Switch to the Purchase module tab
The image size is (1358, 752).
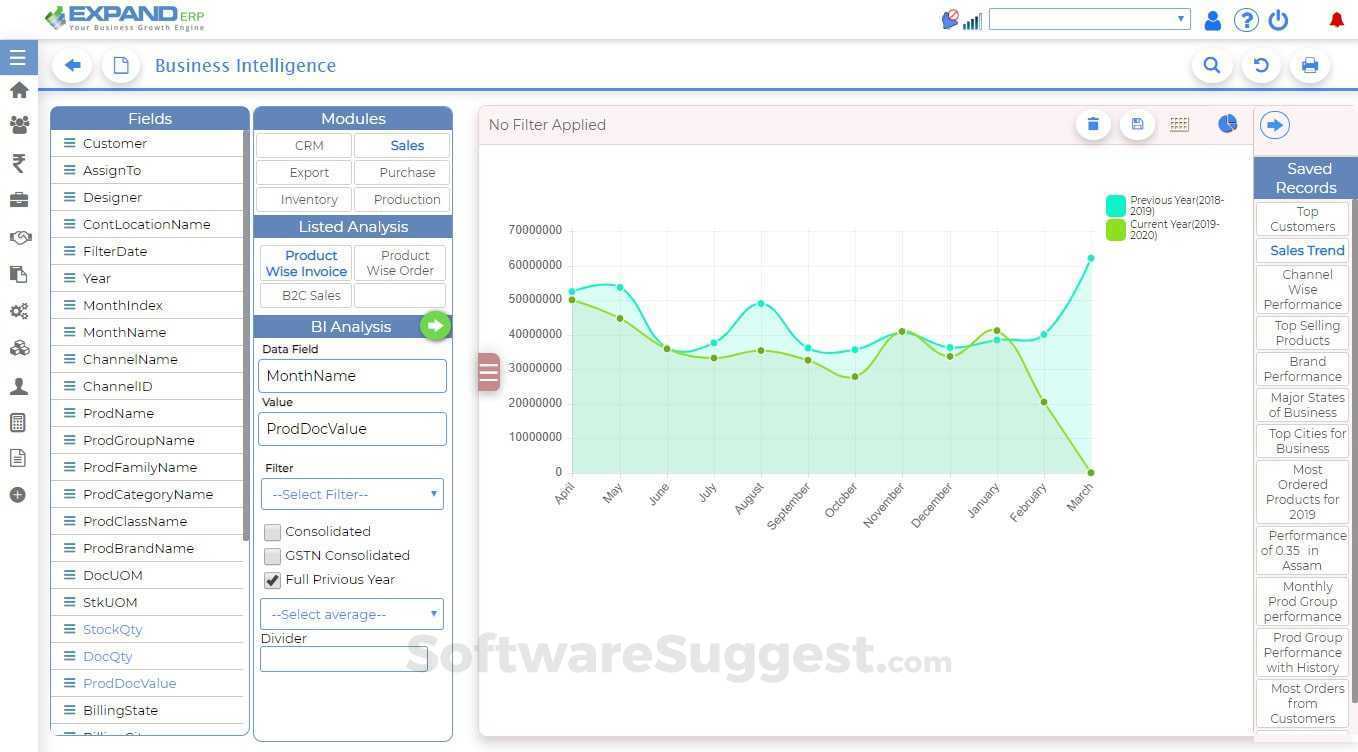(406, 172)
